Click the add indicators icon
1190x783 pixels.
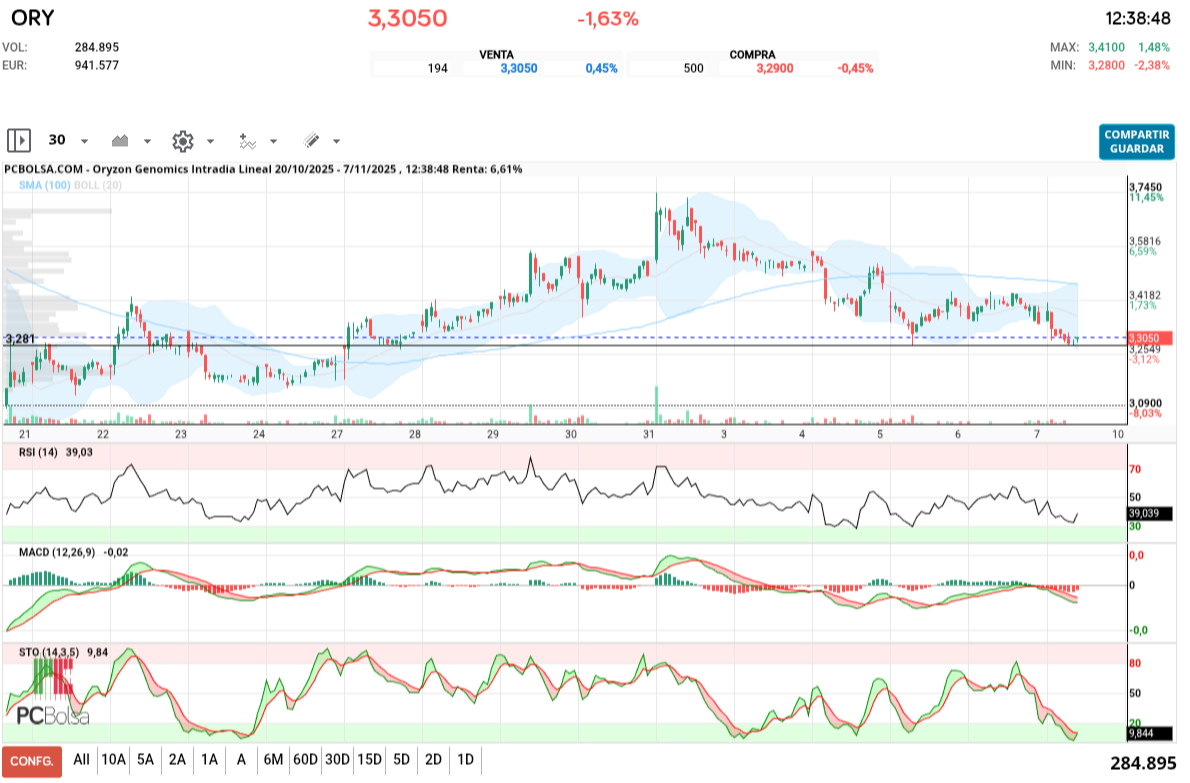tap(245, 141)
